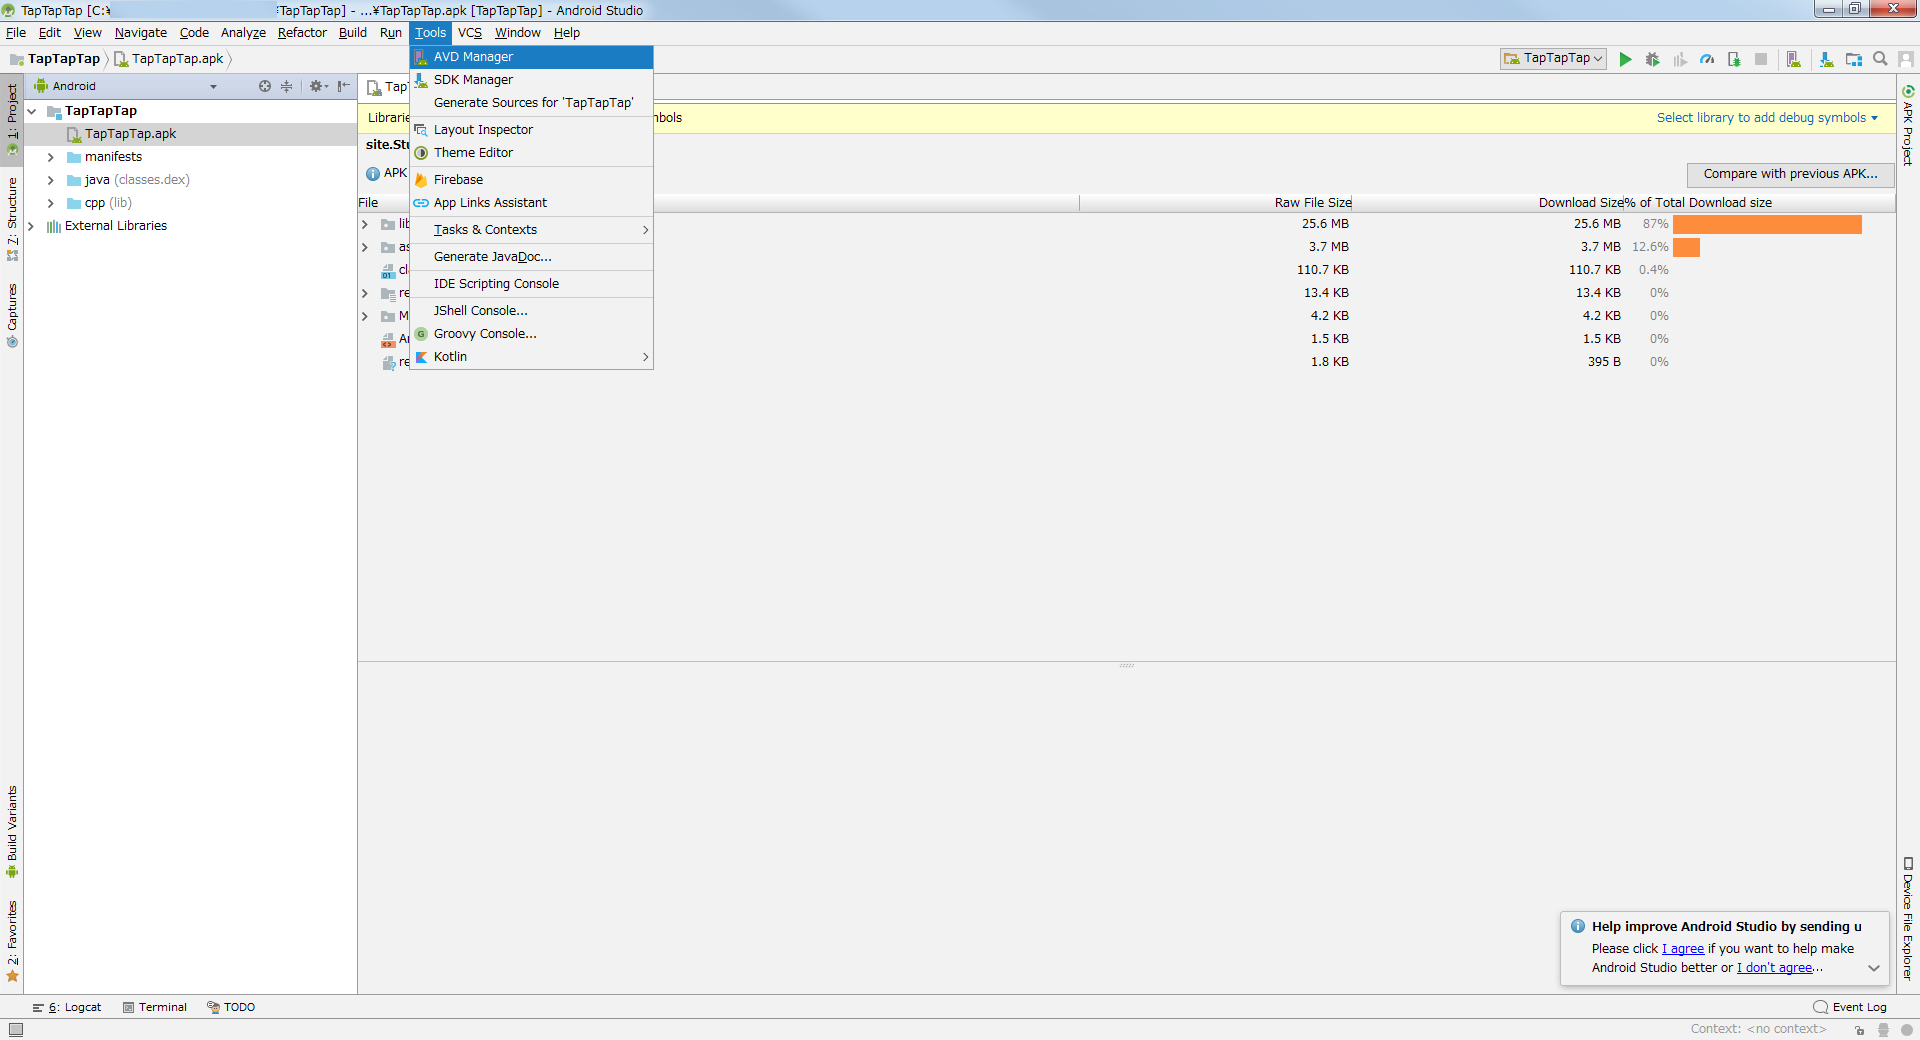Select SDK Manager from Tools menu

coord(531,80)
